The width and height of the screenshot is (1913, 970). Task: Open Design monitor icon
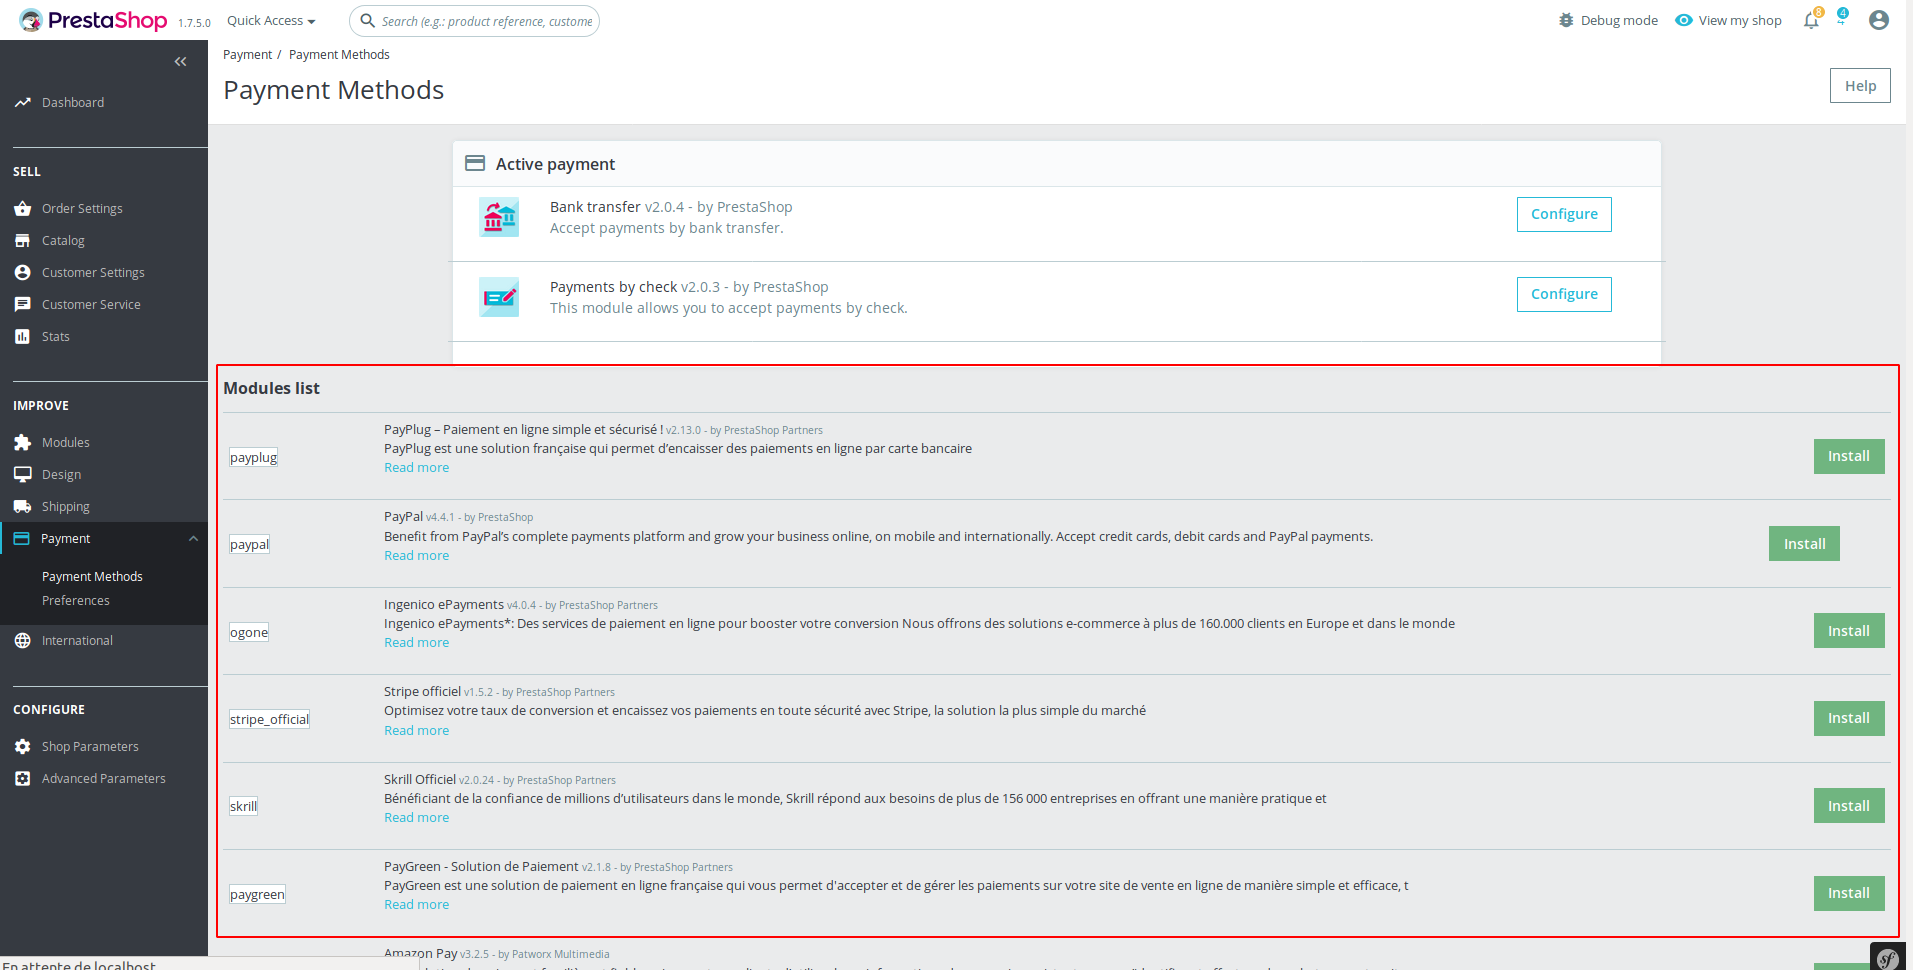click(x=22, y=475)
